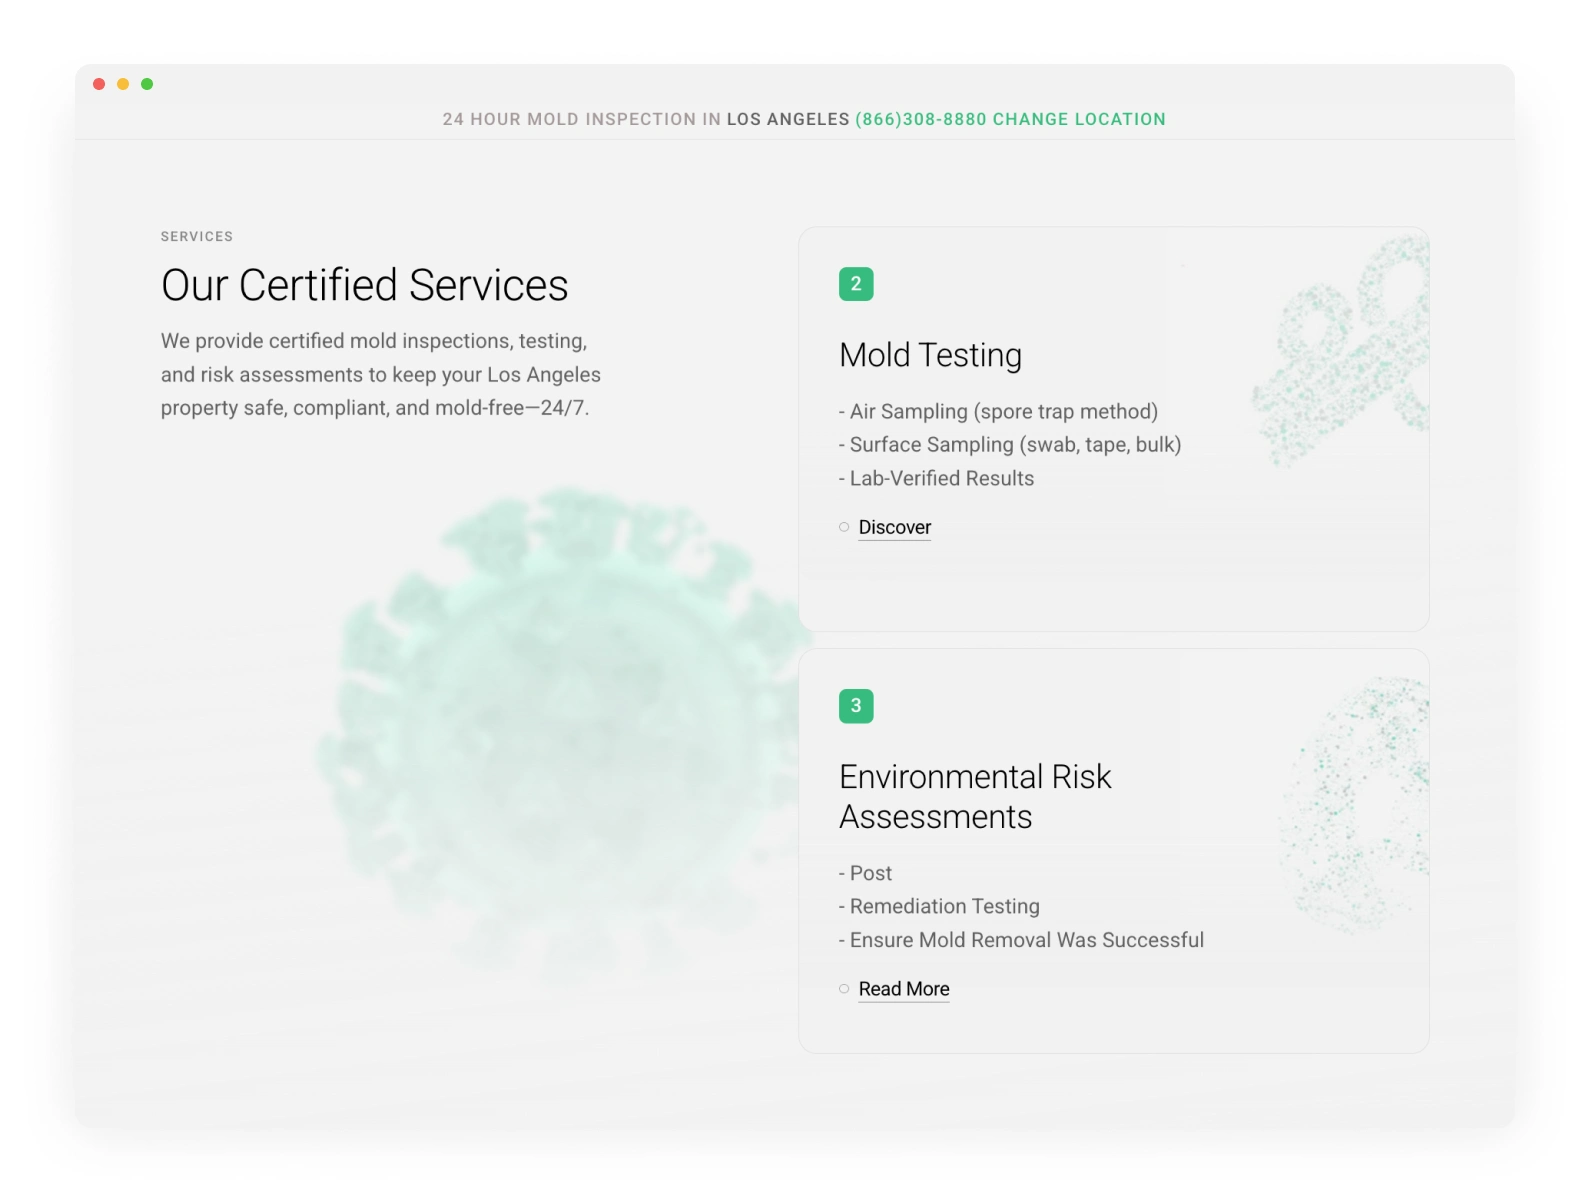This screenshot has width=1590, height=1192.
Task: Open the Read More link under Environmental Risk
Action: coord(904,989)
